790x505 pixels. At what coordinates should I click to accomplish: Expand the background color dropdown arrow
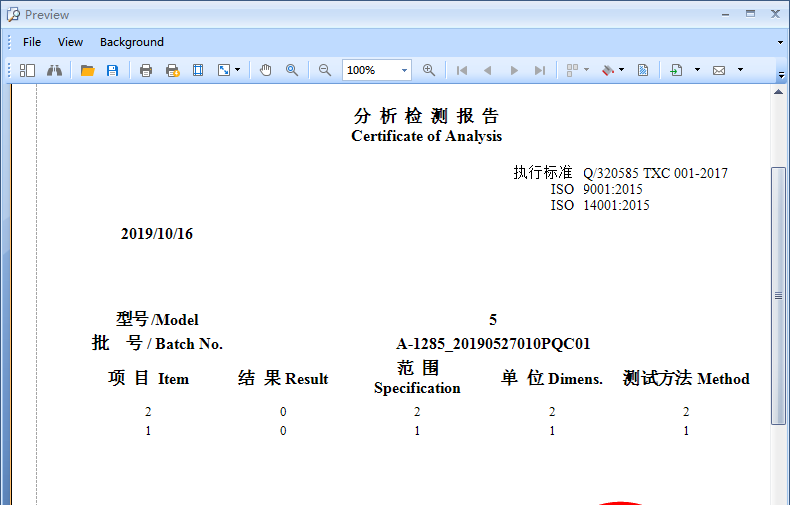(621, 70)
